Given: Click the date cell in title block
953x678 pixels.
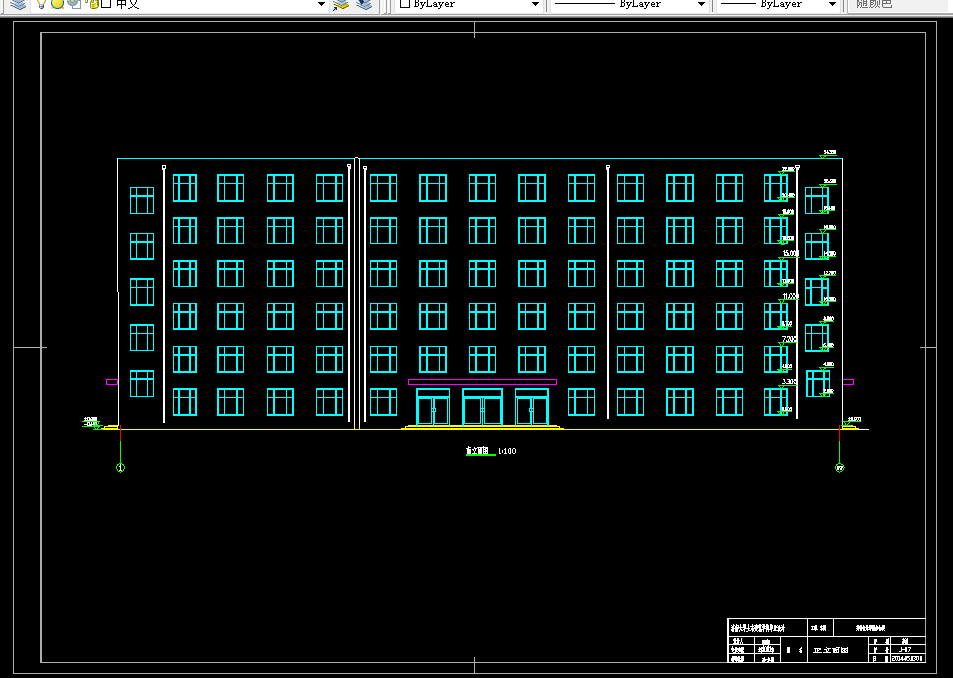Looking at the screenshot, I should pos(907,658).
